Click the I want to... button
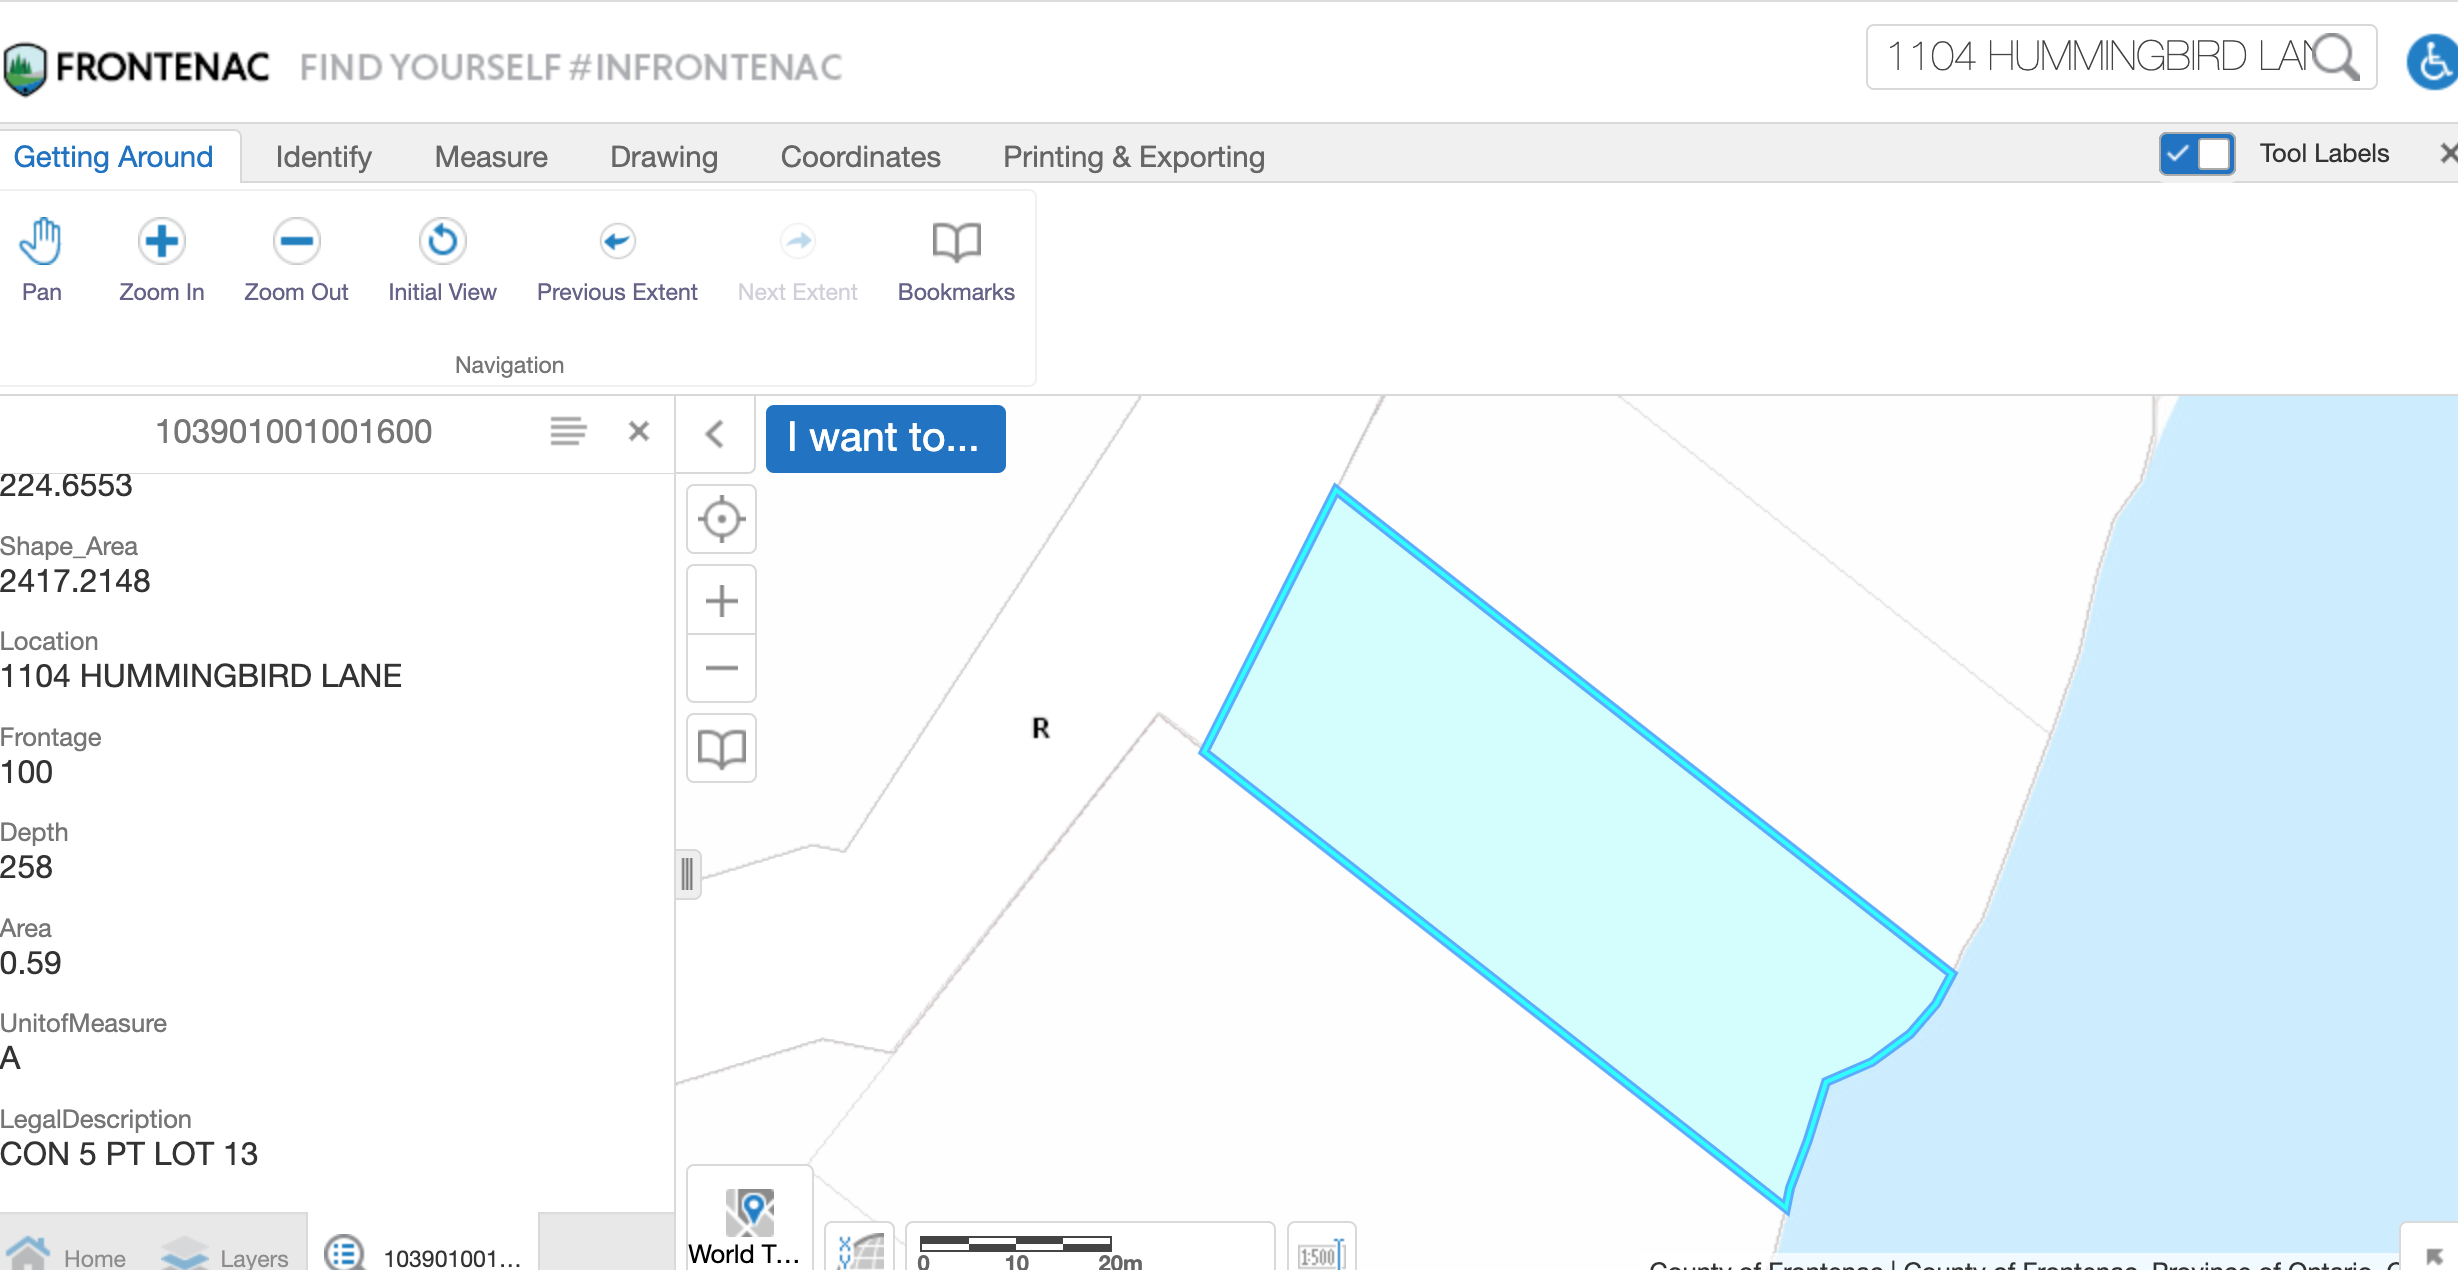 pyautogui.click(x=885, y=438)
